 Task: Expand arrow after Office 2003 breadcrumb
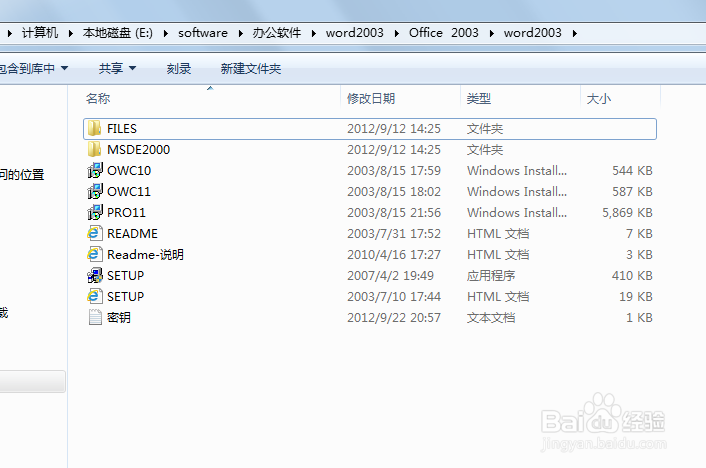(x=491, y=33)
